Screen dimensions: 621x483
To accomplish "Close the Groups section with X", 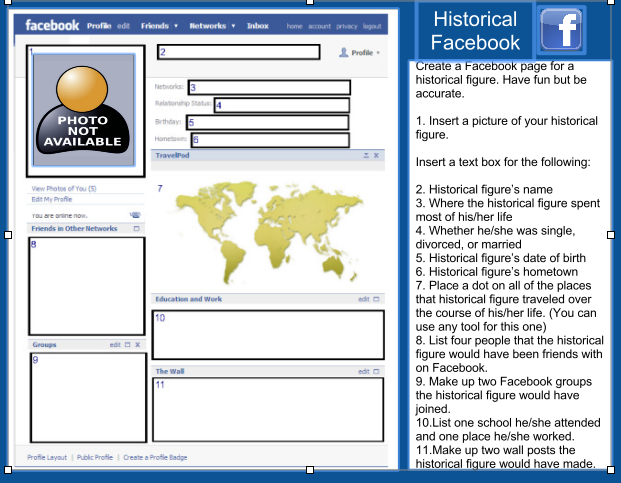I will [x=137, y=345].
